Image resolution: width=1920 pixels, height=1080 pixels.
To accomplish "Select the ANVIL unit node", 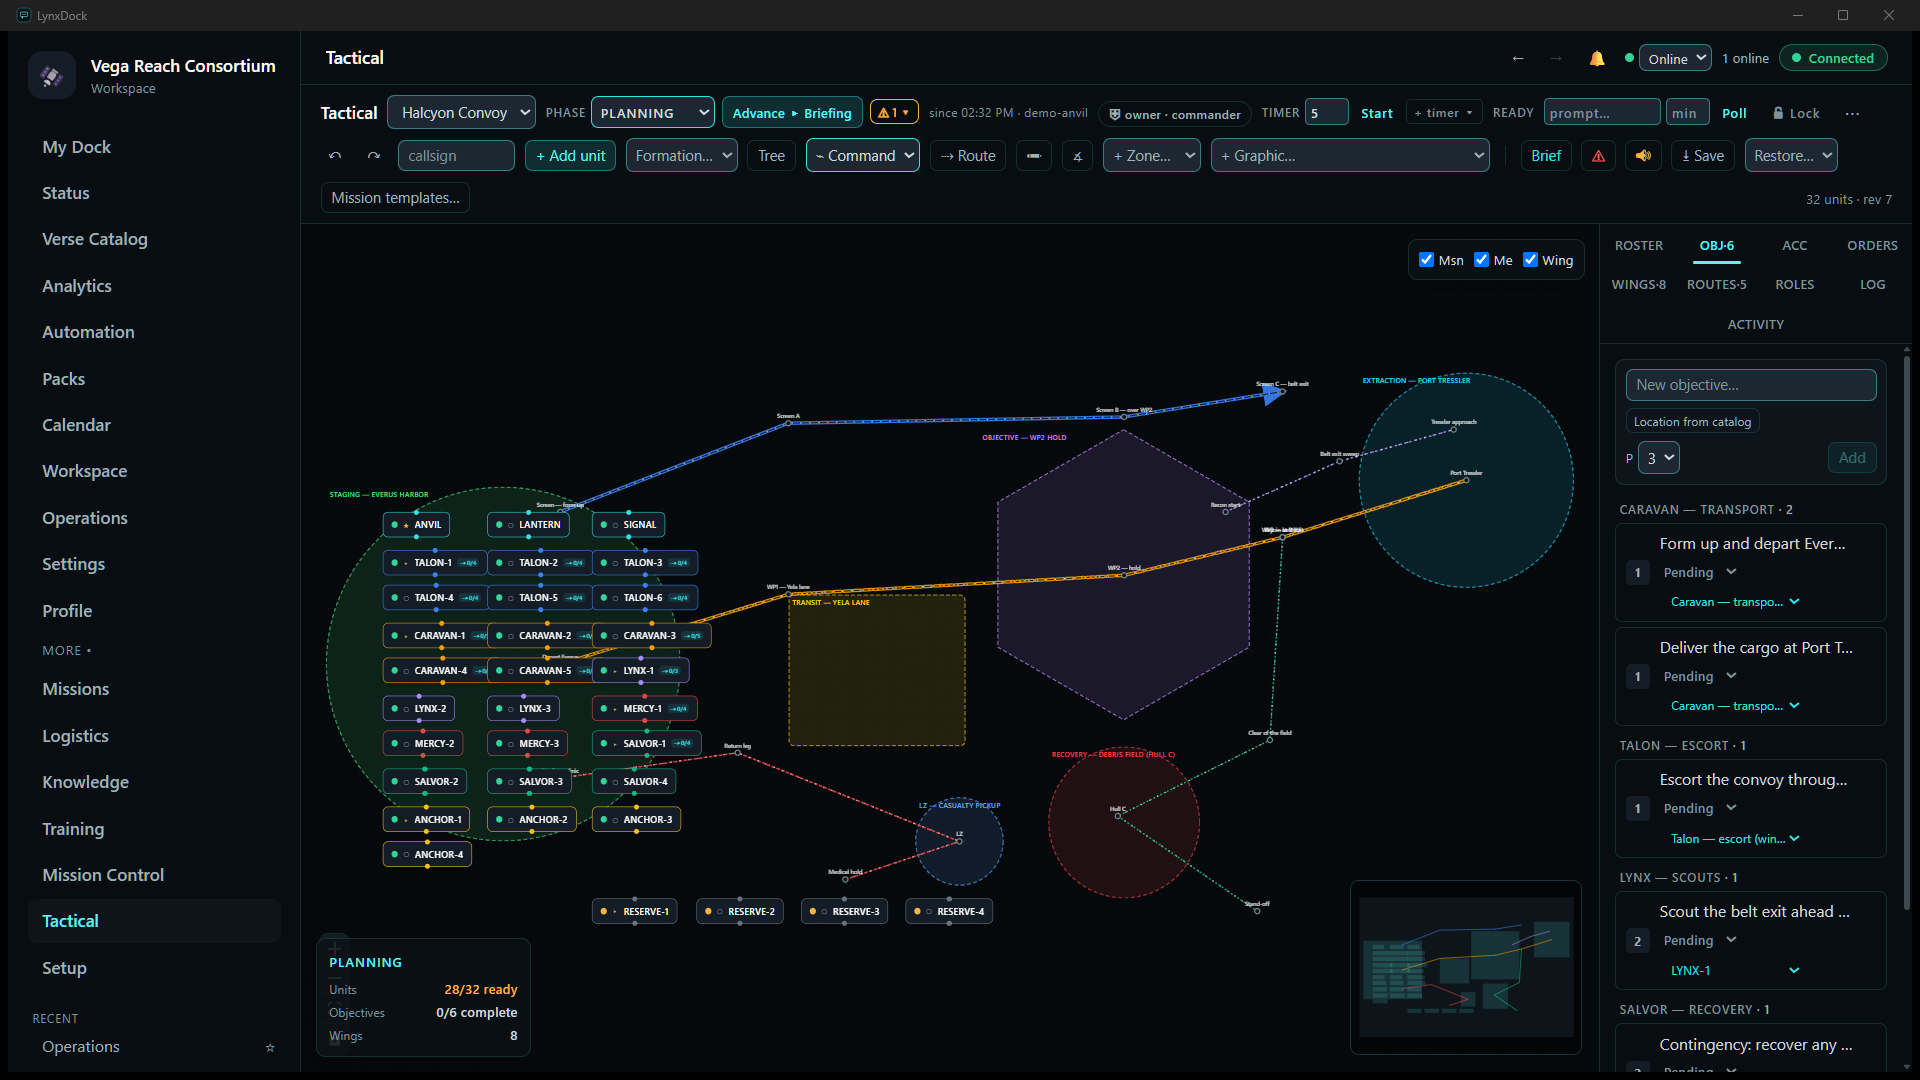I will pos(417,525).
